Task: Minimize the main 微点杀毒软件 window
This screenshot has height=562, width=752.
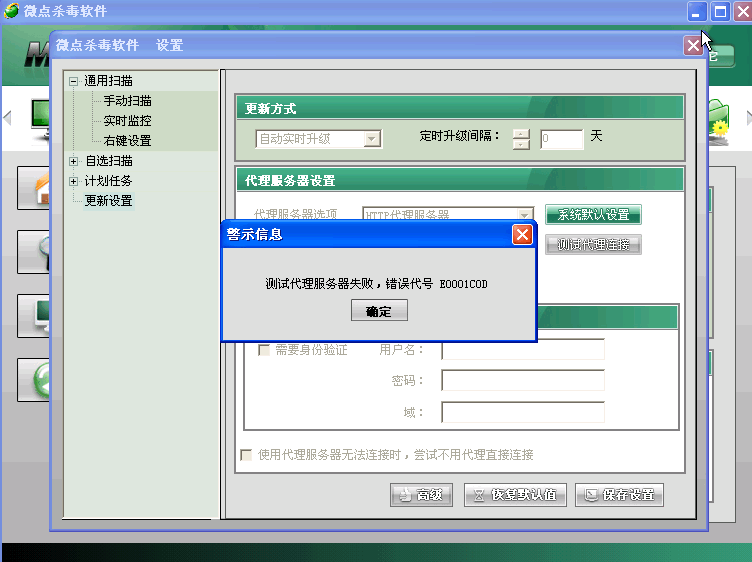Action: click(x=696, y=12)
